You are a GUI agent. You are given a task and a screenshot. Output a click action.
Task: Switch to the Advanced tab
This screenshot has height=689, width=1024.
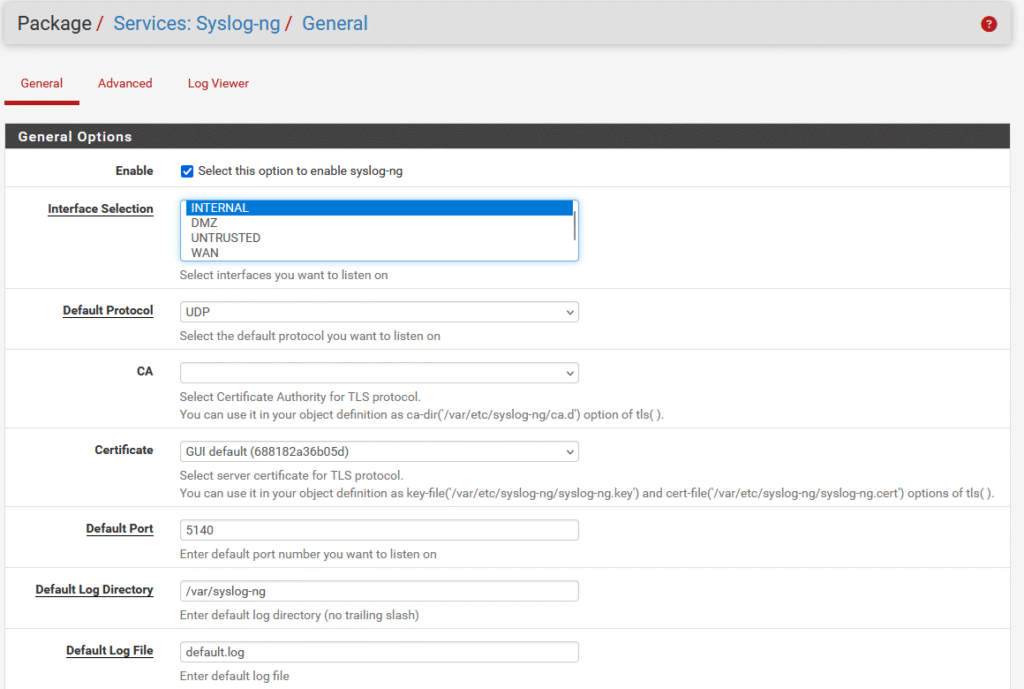(125, 84)
